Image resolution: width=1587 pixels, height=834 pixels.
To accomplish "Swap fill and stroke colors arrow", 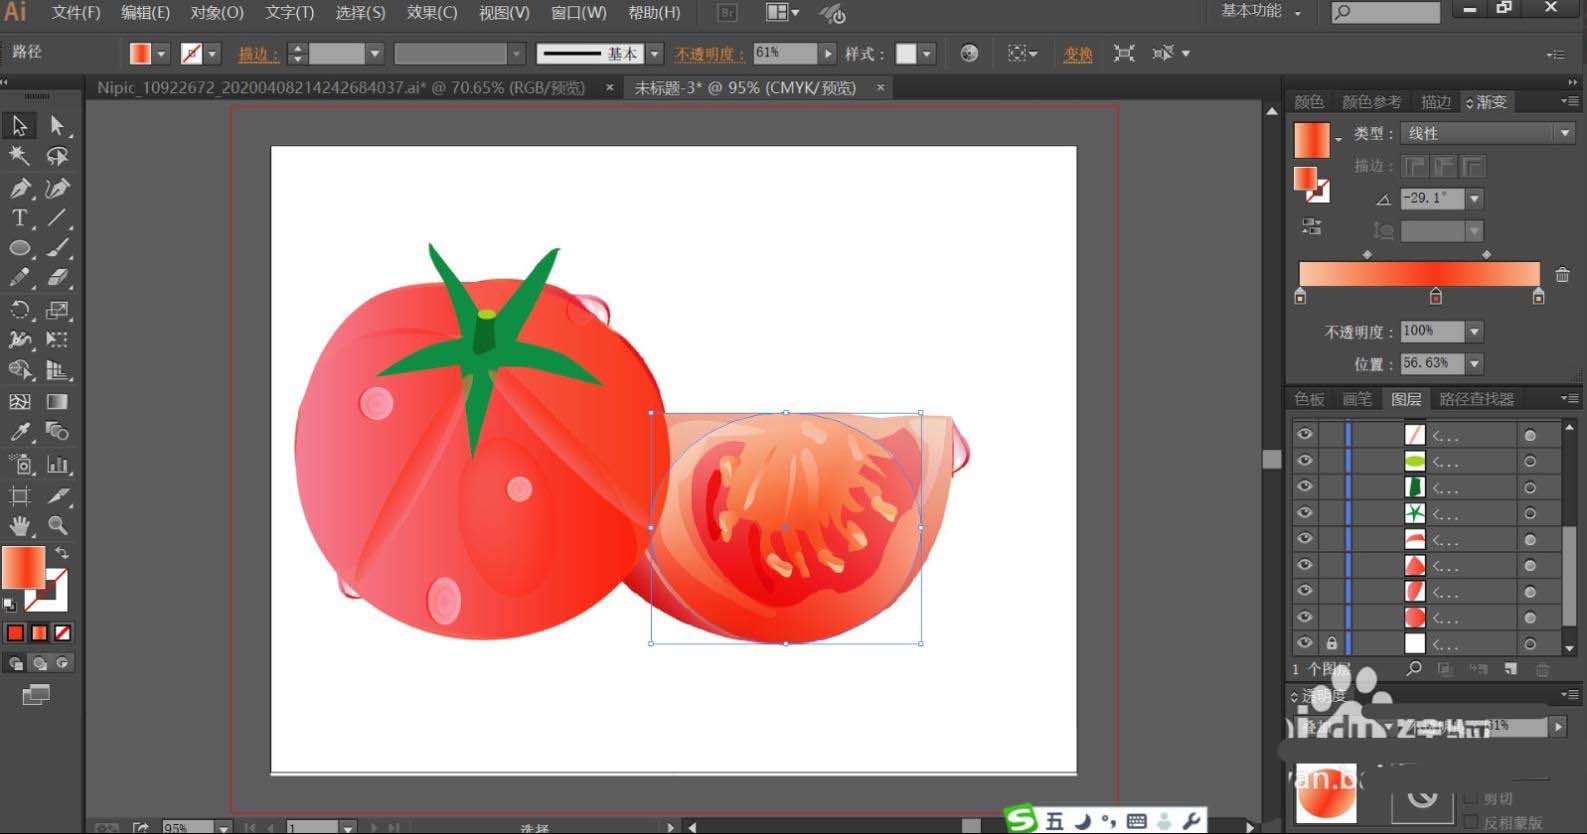I will pos(62,553).
